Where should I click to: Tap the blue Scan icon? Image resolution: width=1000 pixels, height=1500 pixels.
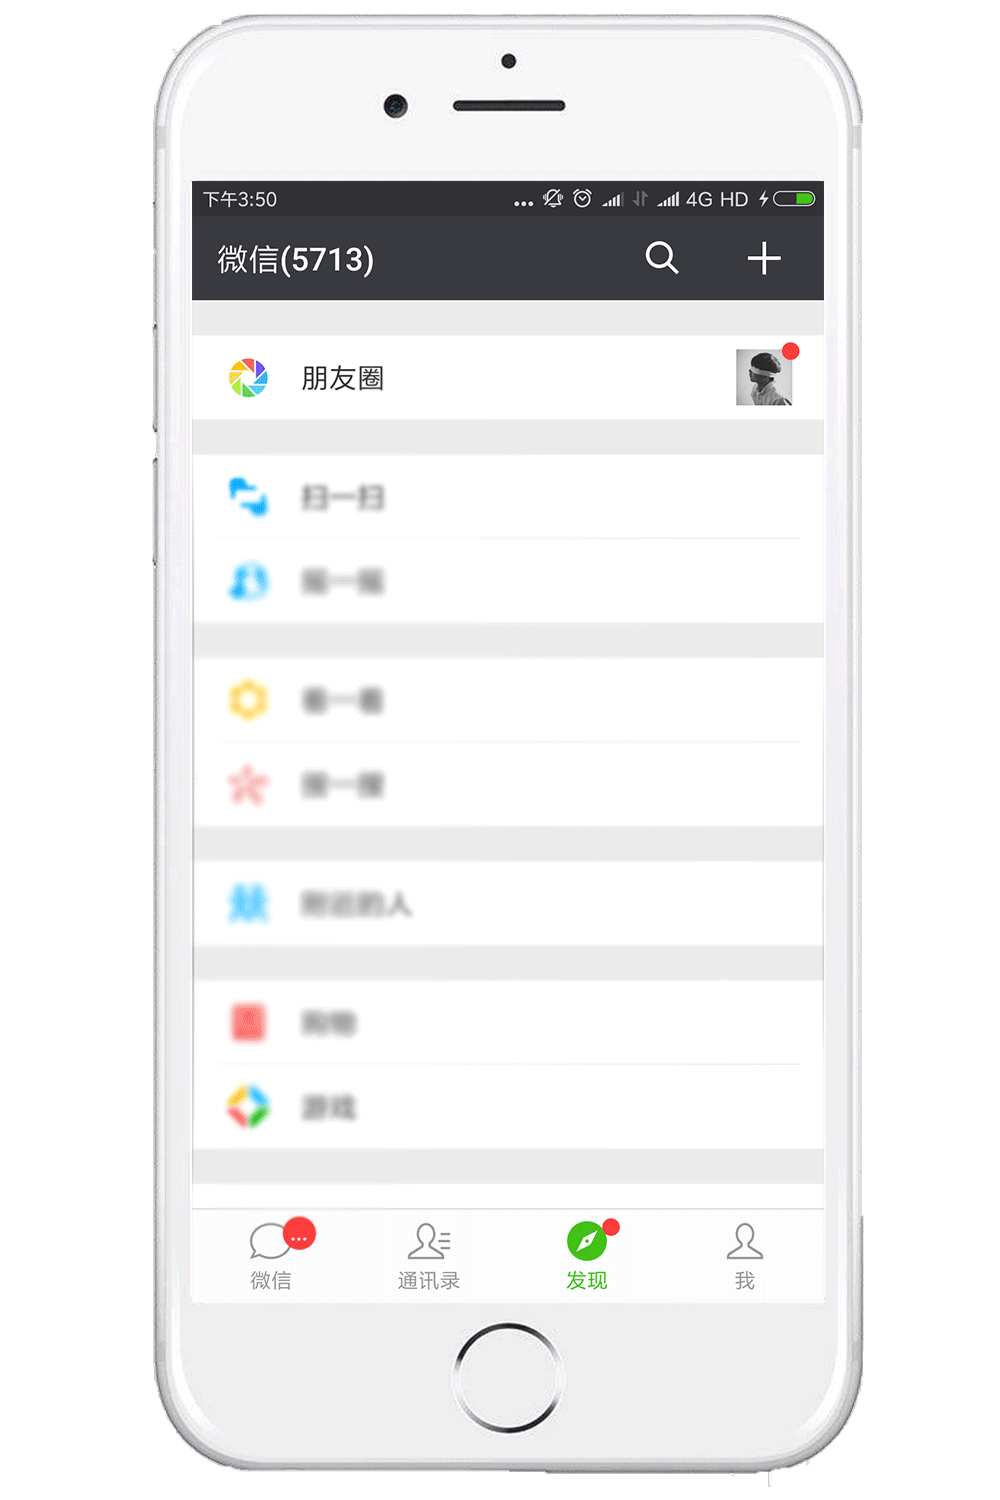[x=248, y=497]
